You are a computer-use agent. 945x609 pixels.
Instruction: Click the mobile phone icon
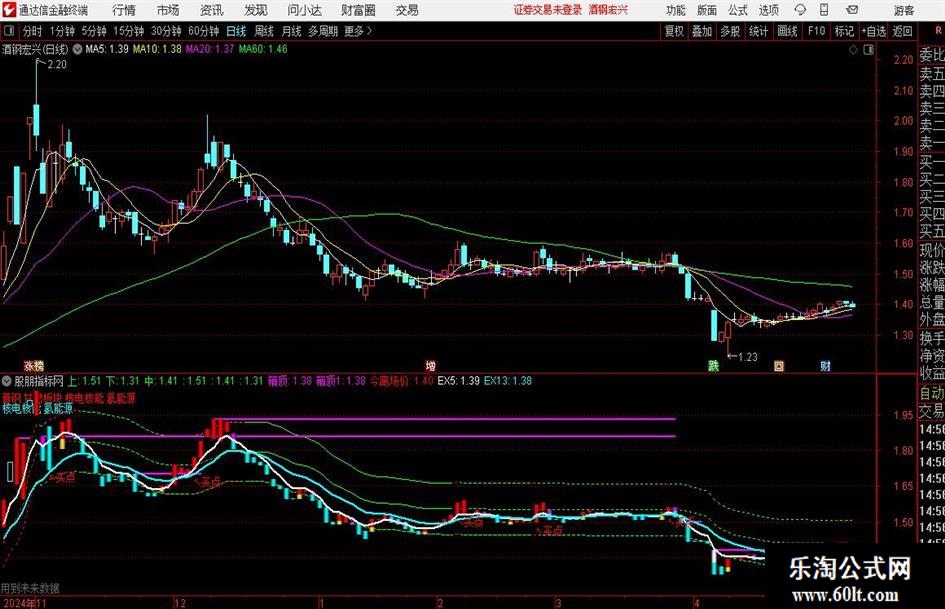(x=824, y=10)
